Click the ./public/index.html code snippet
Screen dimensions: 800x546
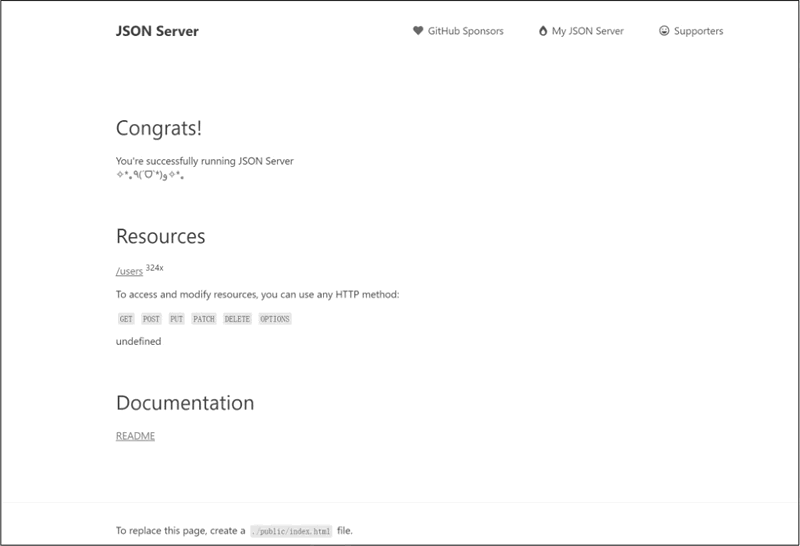click(291, 531)
